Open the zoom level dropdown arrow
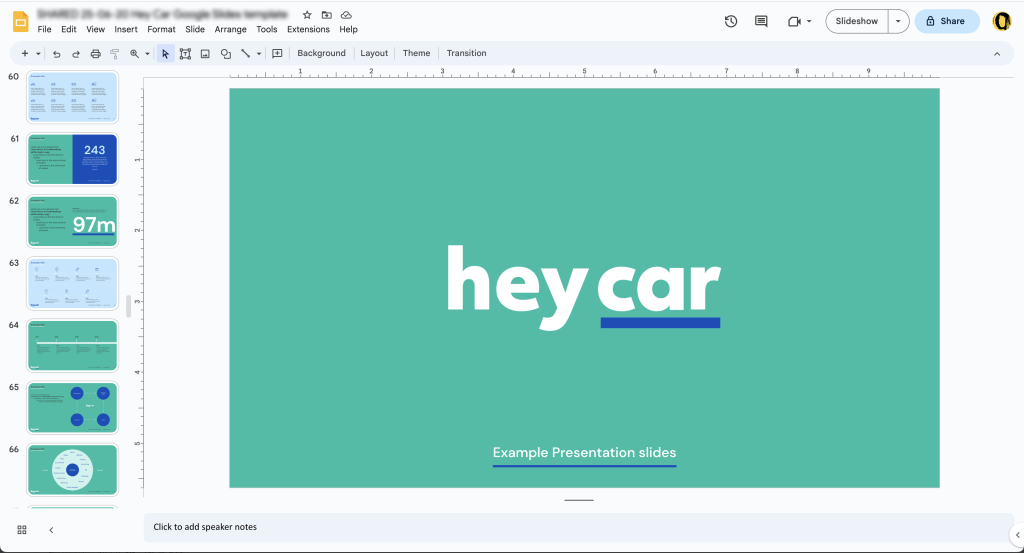Screen dimensions: 1024x553 [147, 54]
